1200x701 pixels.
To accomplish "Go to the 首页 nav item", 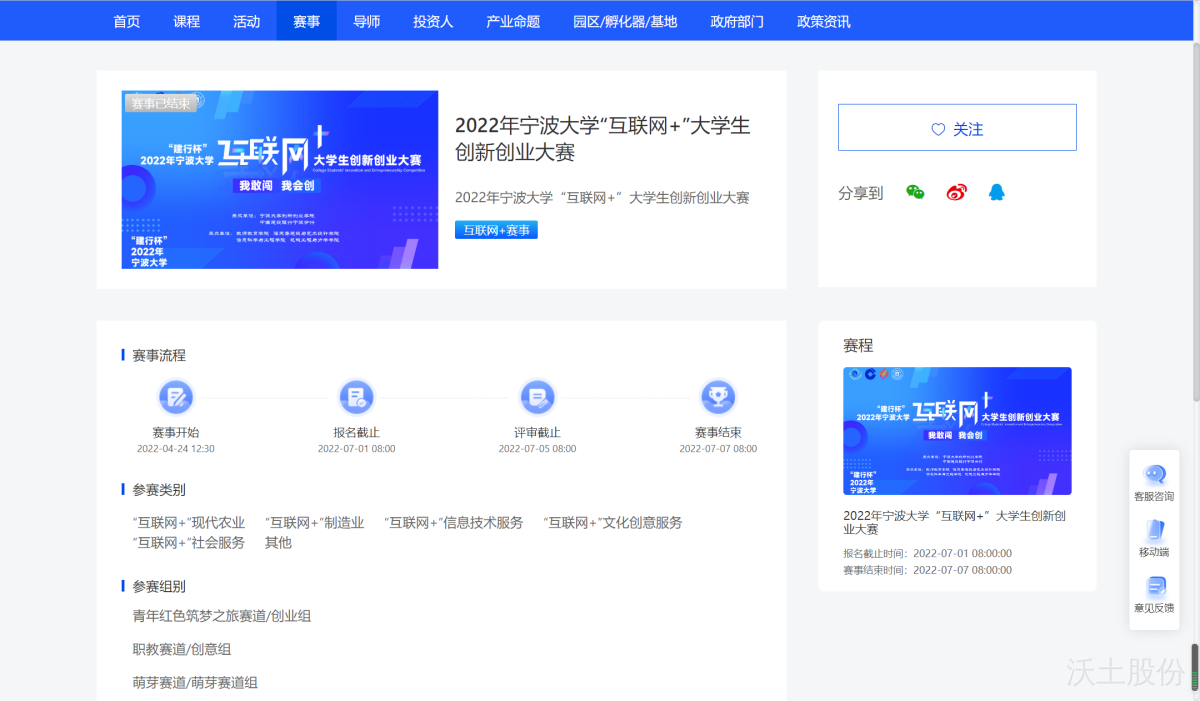I will 127,21.
